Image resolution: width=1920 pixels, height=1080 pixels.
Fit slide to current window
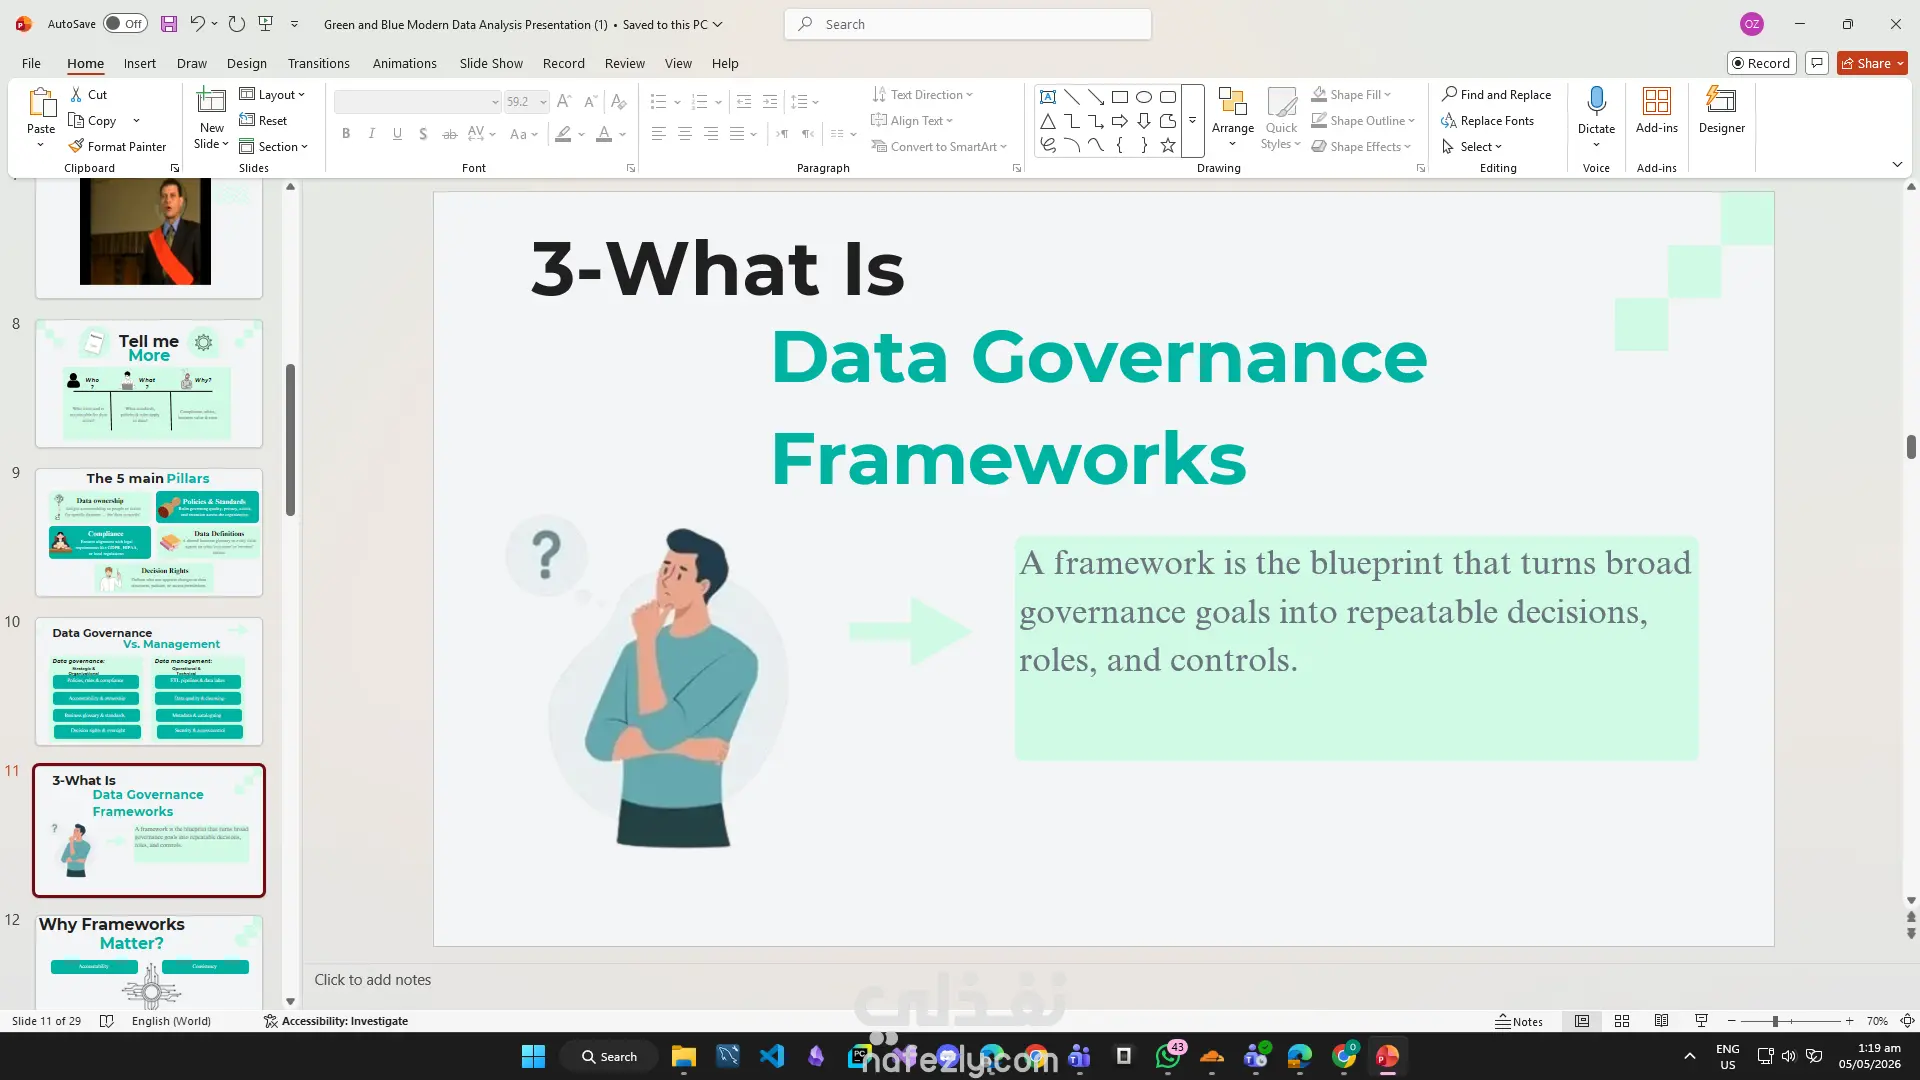pos(1907,1021)
